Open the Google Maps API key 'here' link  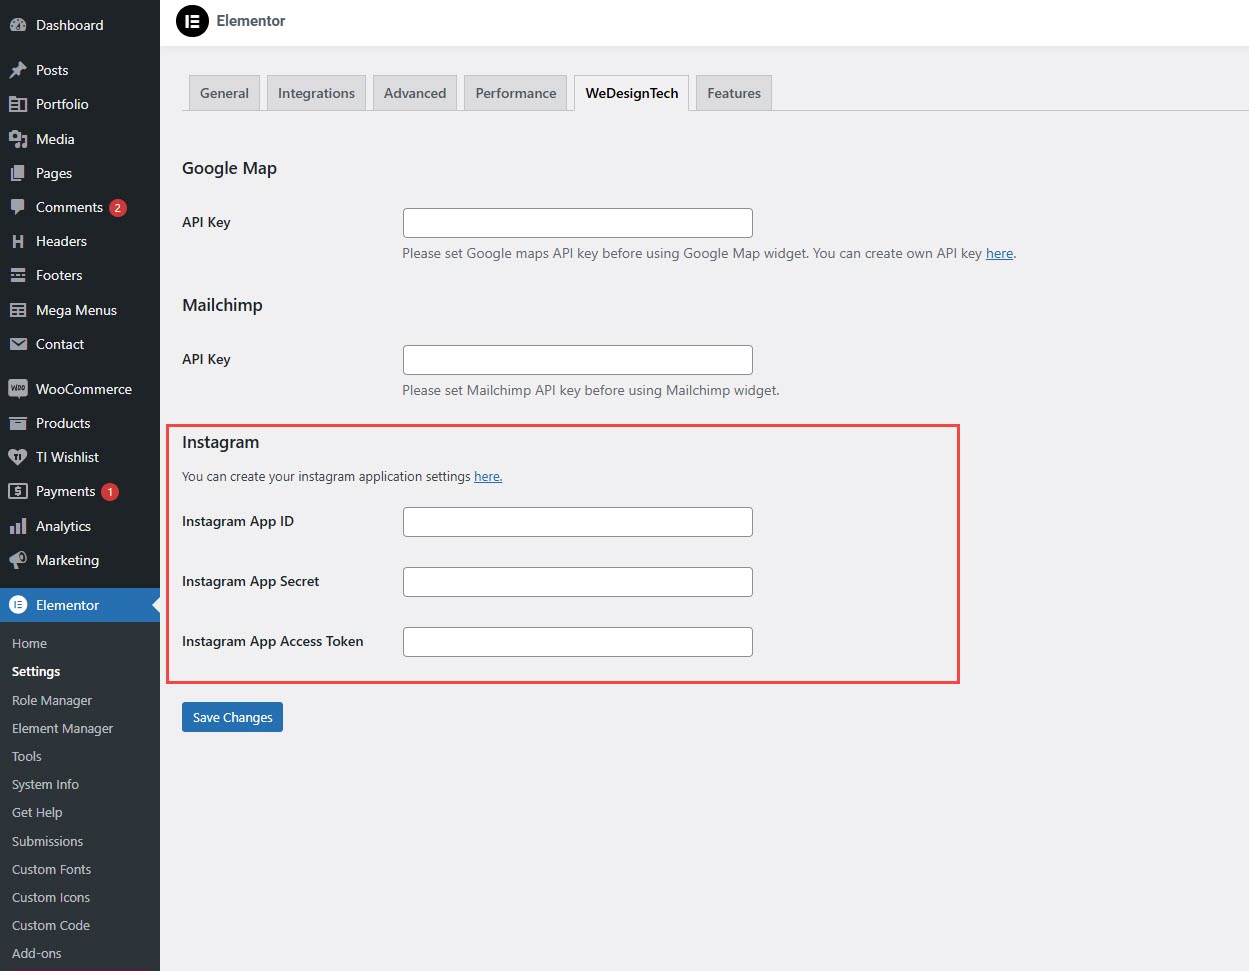(x=999, y=254)
